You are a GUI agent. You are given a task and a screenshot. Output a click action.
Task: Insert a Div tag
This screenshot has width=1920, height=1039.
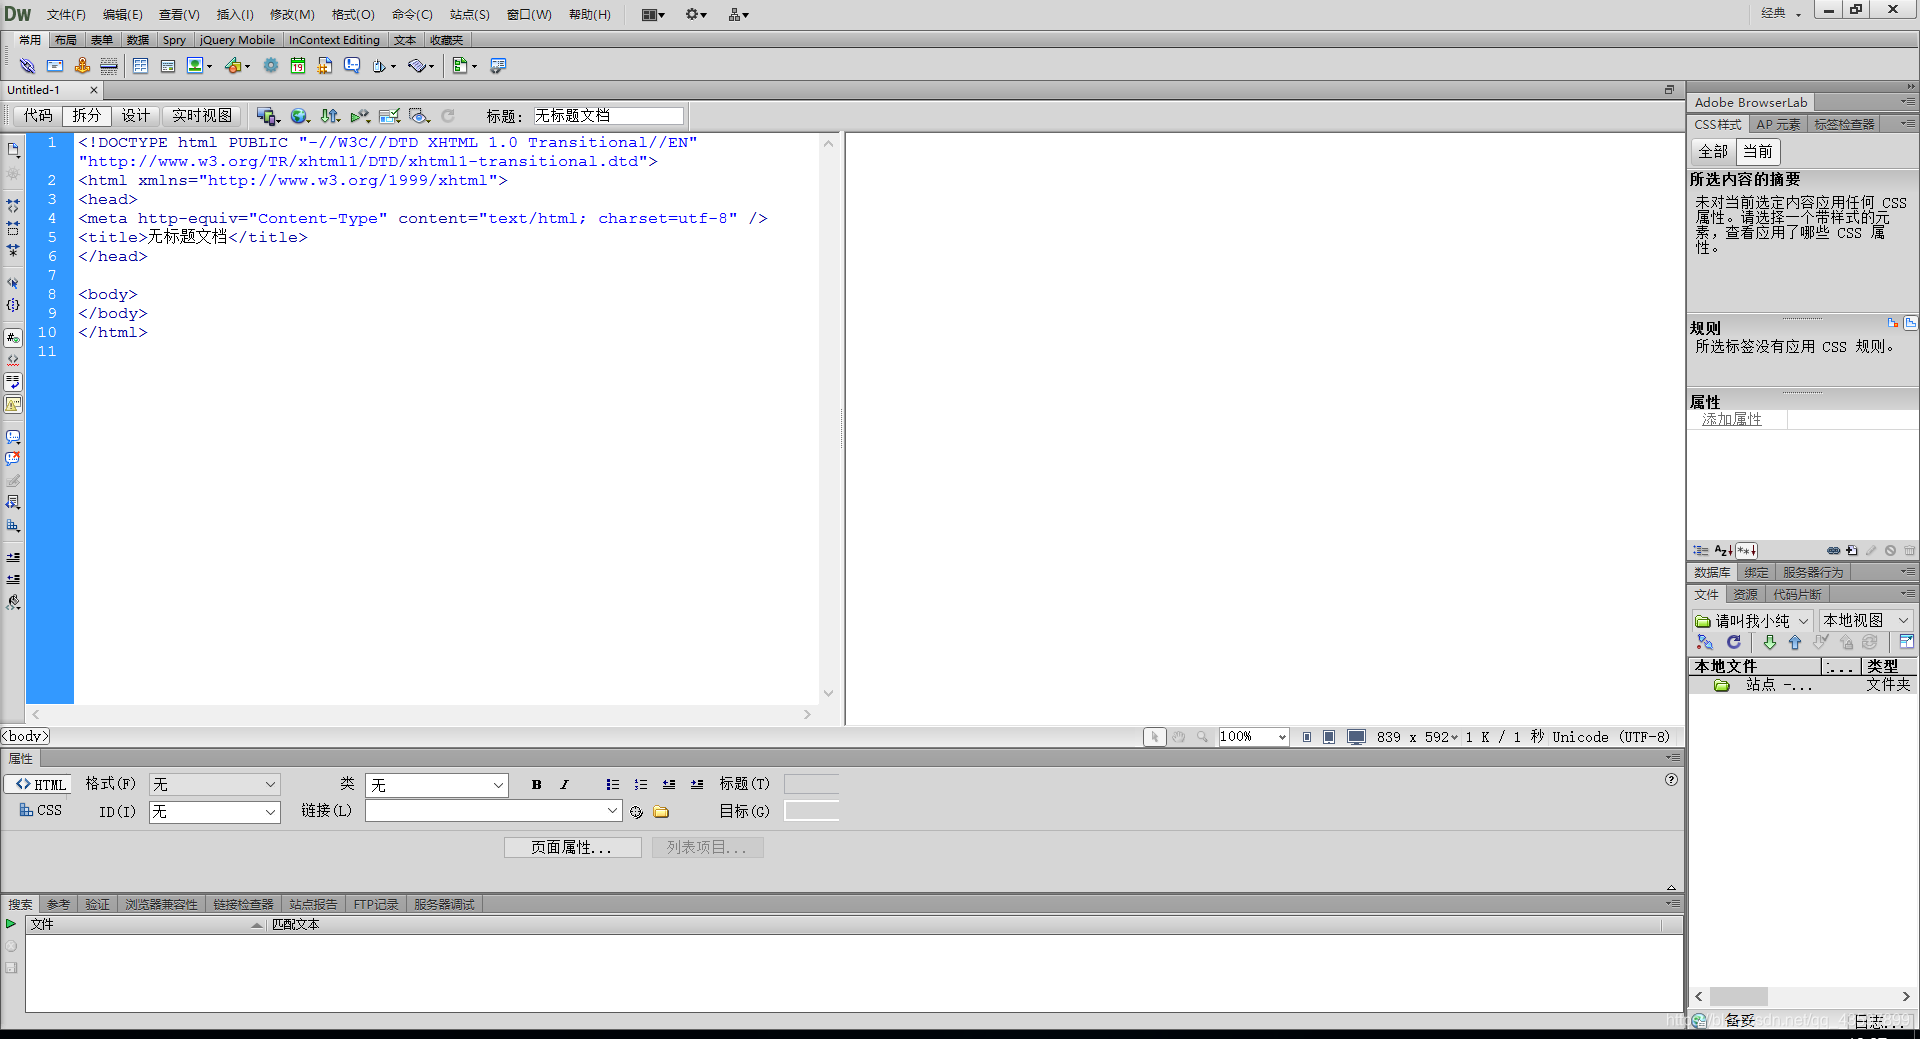168,66
